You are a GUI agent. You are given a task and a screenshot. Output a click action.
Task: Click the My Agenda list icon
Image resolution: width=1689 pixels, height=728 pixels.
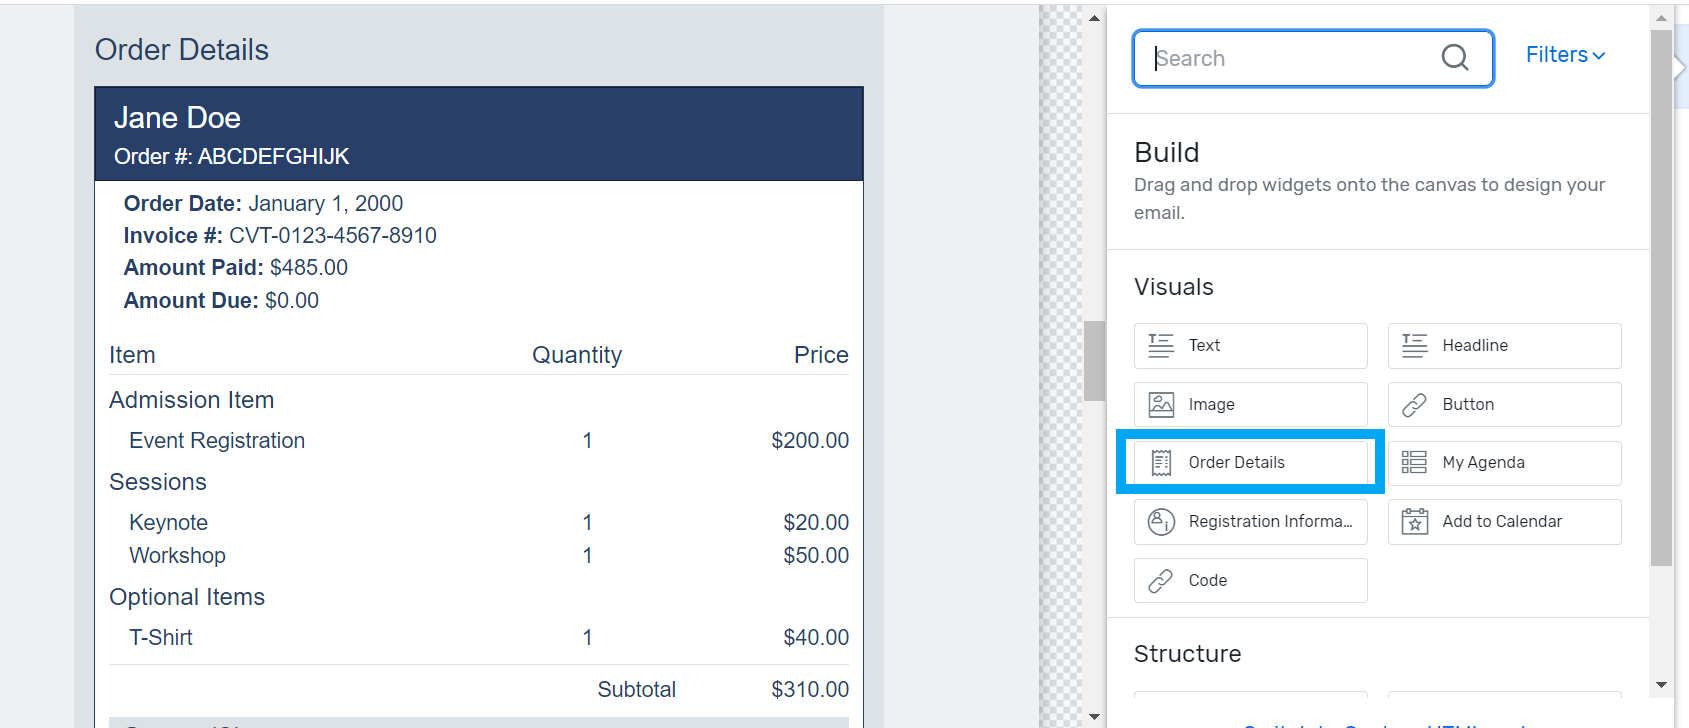click(x=1415, y=462)
